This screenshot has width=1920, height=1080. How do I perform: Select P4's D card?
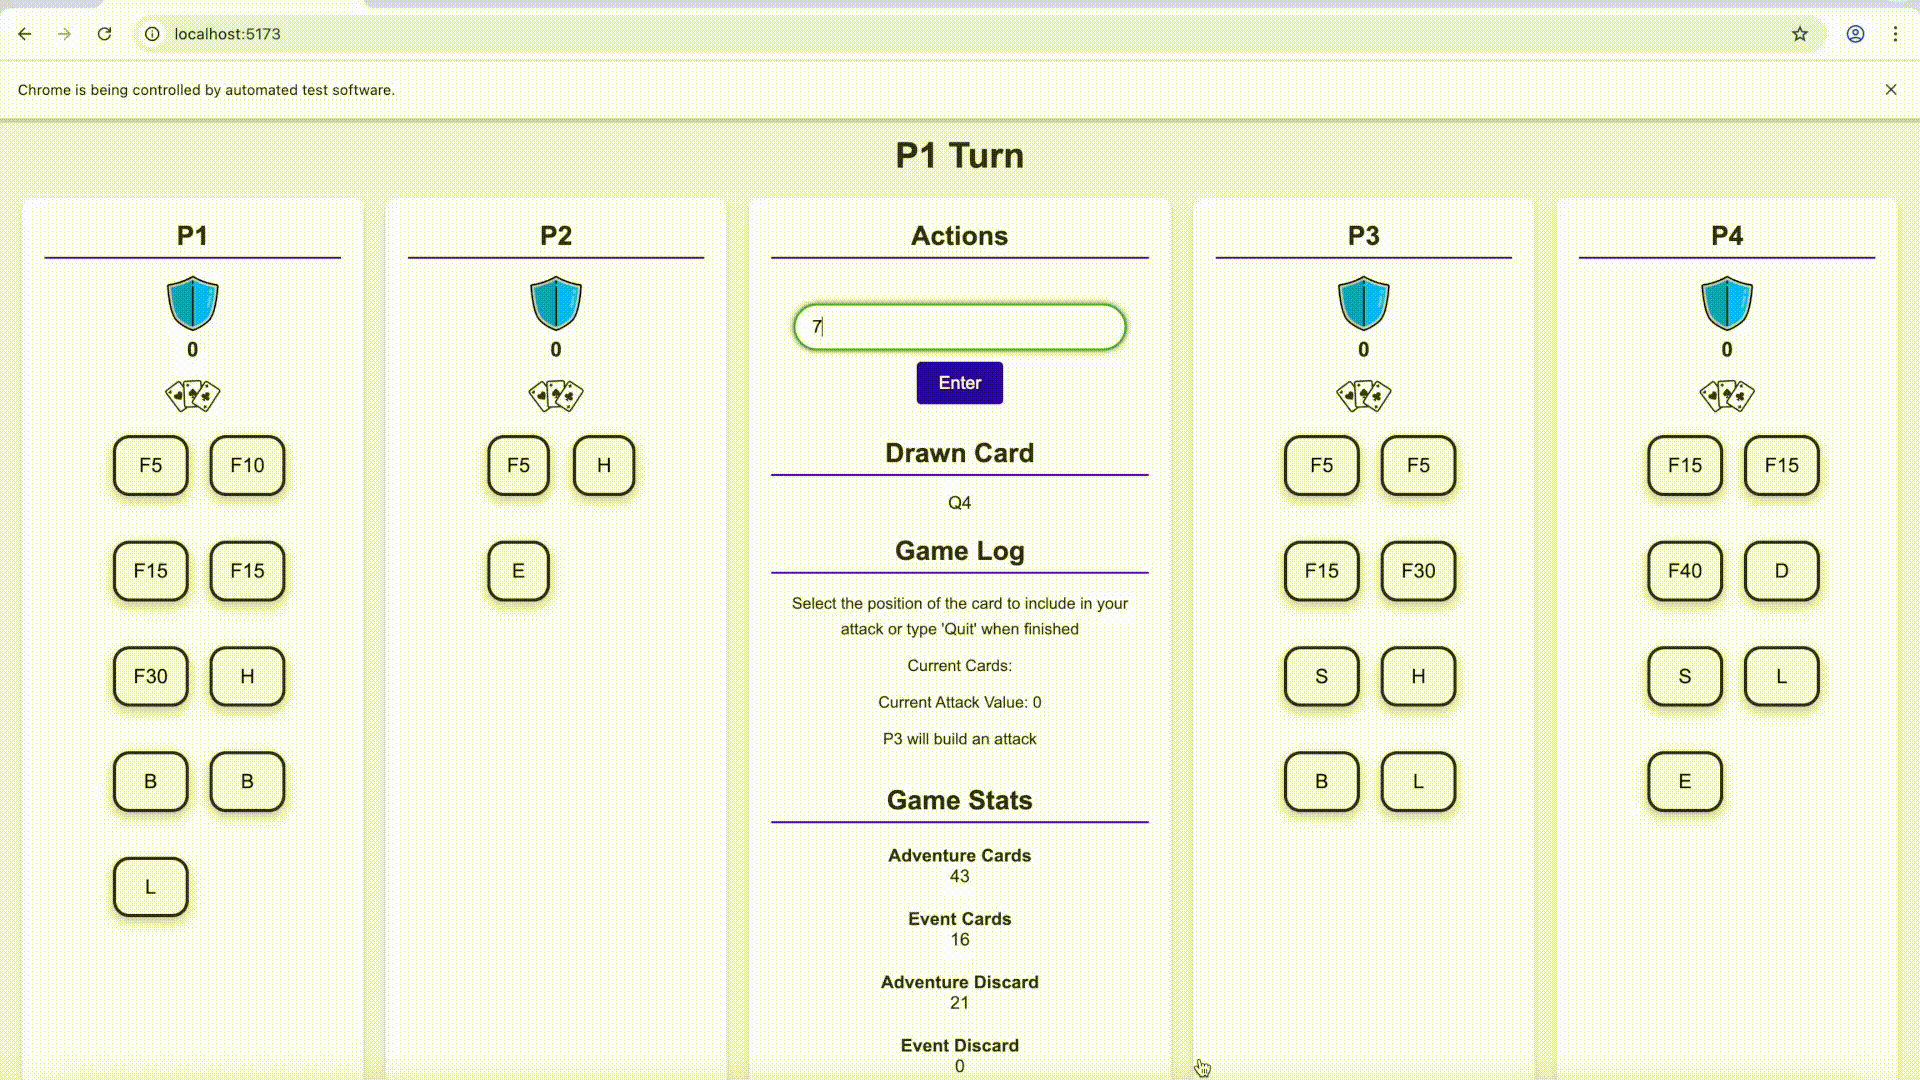click(x=1781, y=571)
